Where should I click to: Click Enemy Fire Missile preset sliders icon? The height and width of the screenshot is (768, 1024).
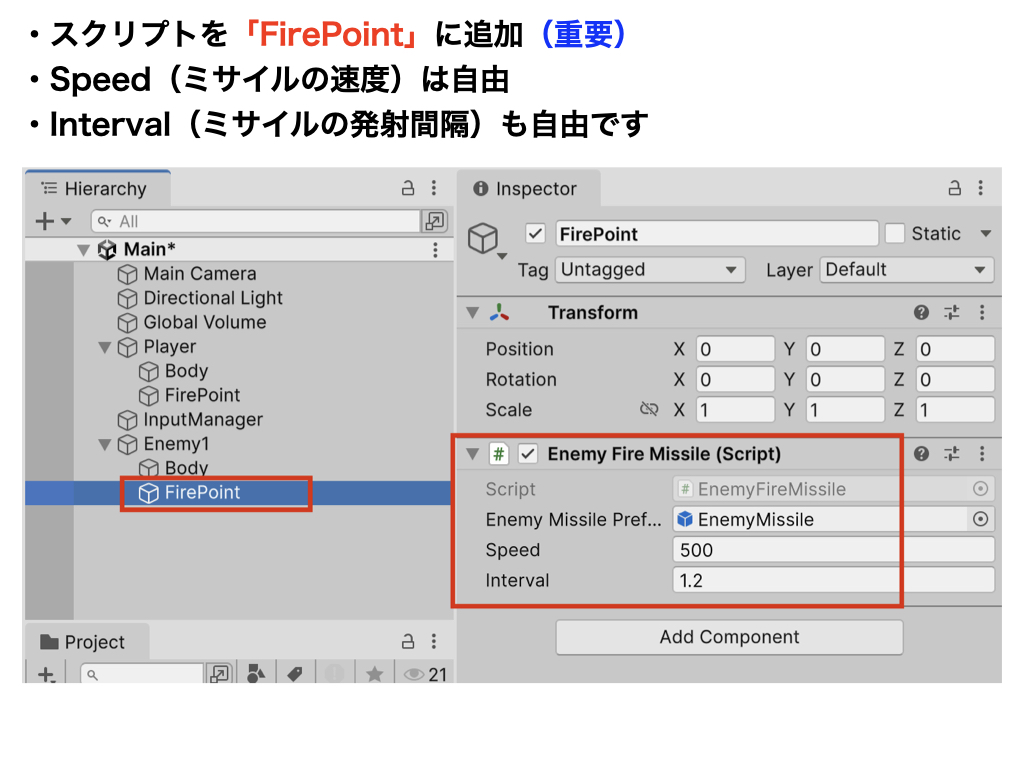click(952, 454)
